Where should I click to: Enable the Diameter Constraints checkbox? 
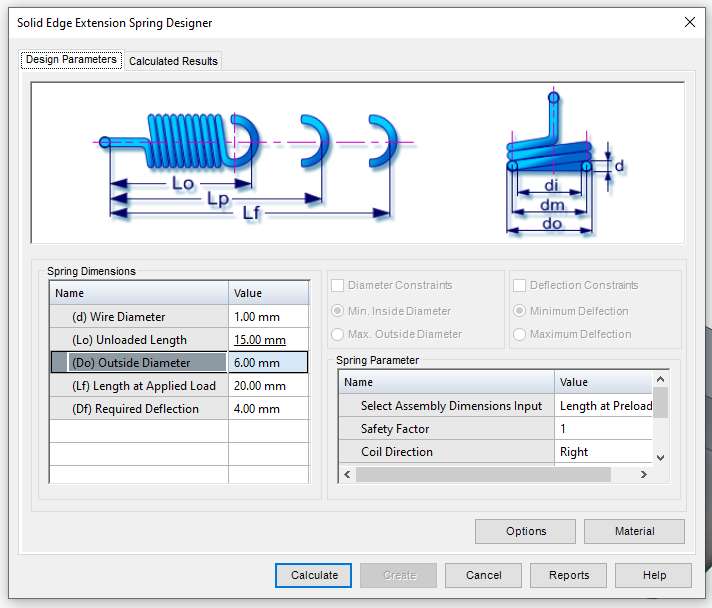coord(337,285)
